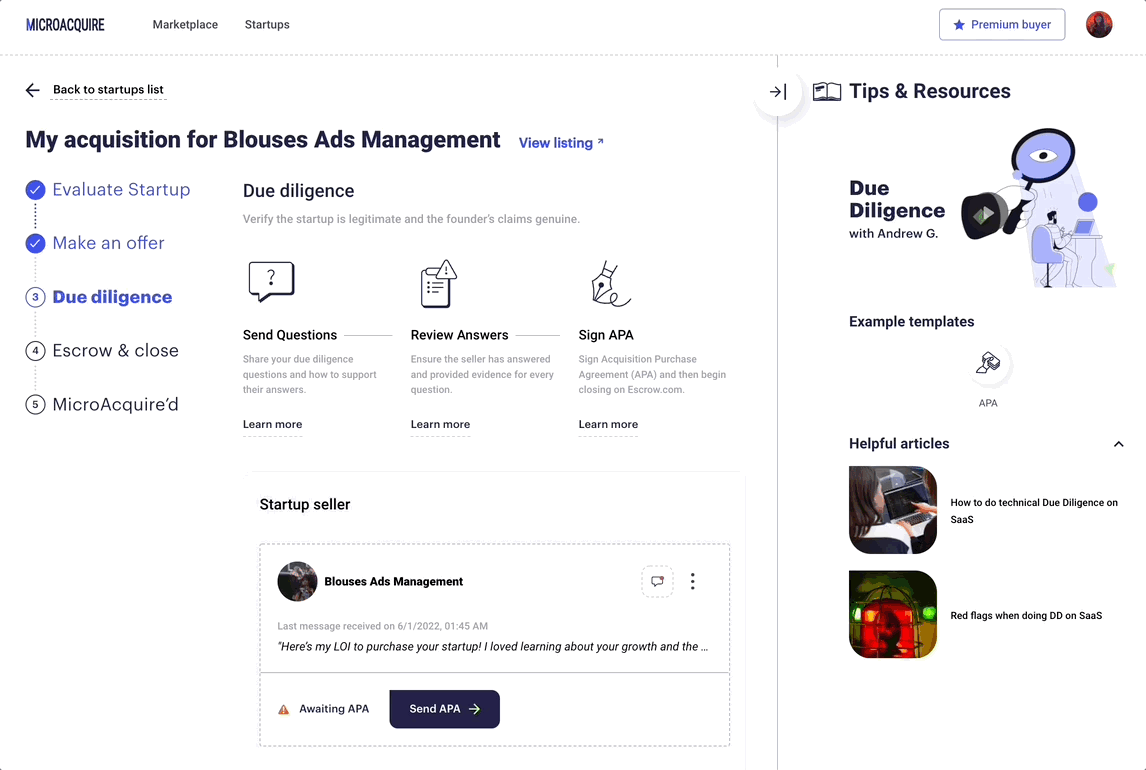Viewport: 1146px width, 770px height.
Task: Click the Sign APA pen icon
Action: pos(610,283)
